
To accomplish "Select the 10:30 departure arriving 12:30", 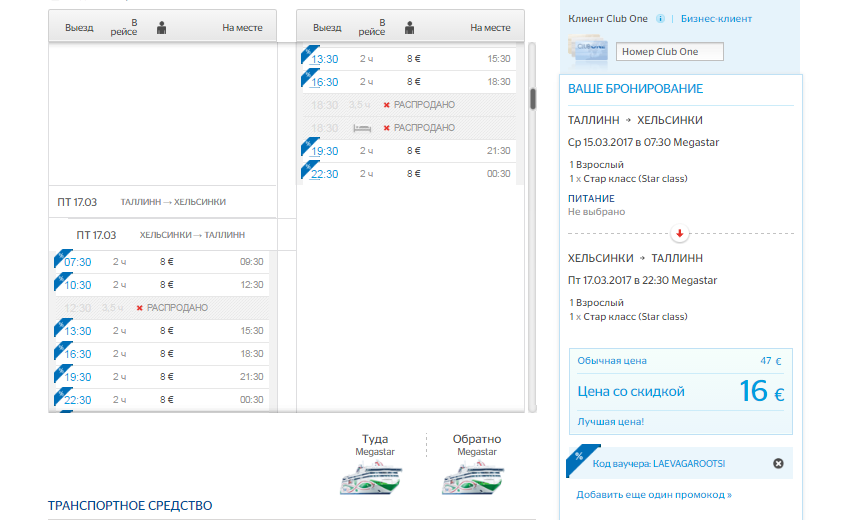I will coord(78,285).
